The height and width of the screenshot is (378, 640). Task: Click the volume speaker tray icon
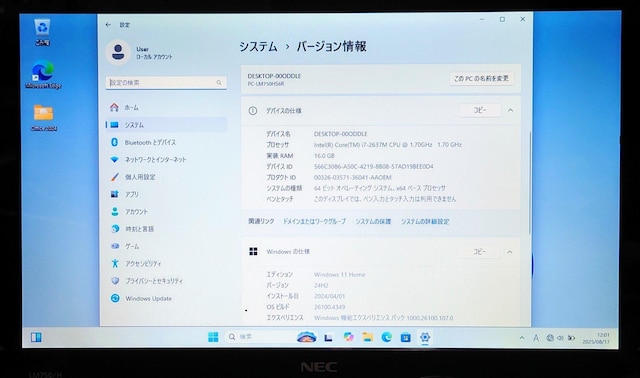(x=560, y=338)
